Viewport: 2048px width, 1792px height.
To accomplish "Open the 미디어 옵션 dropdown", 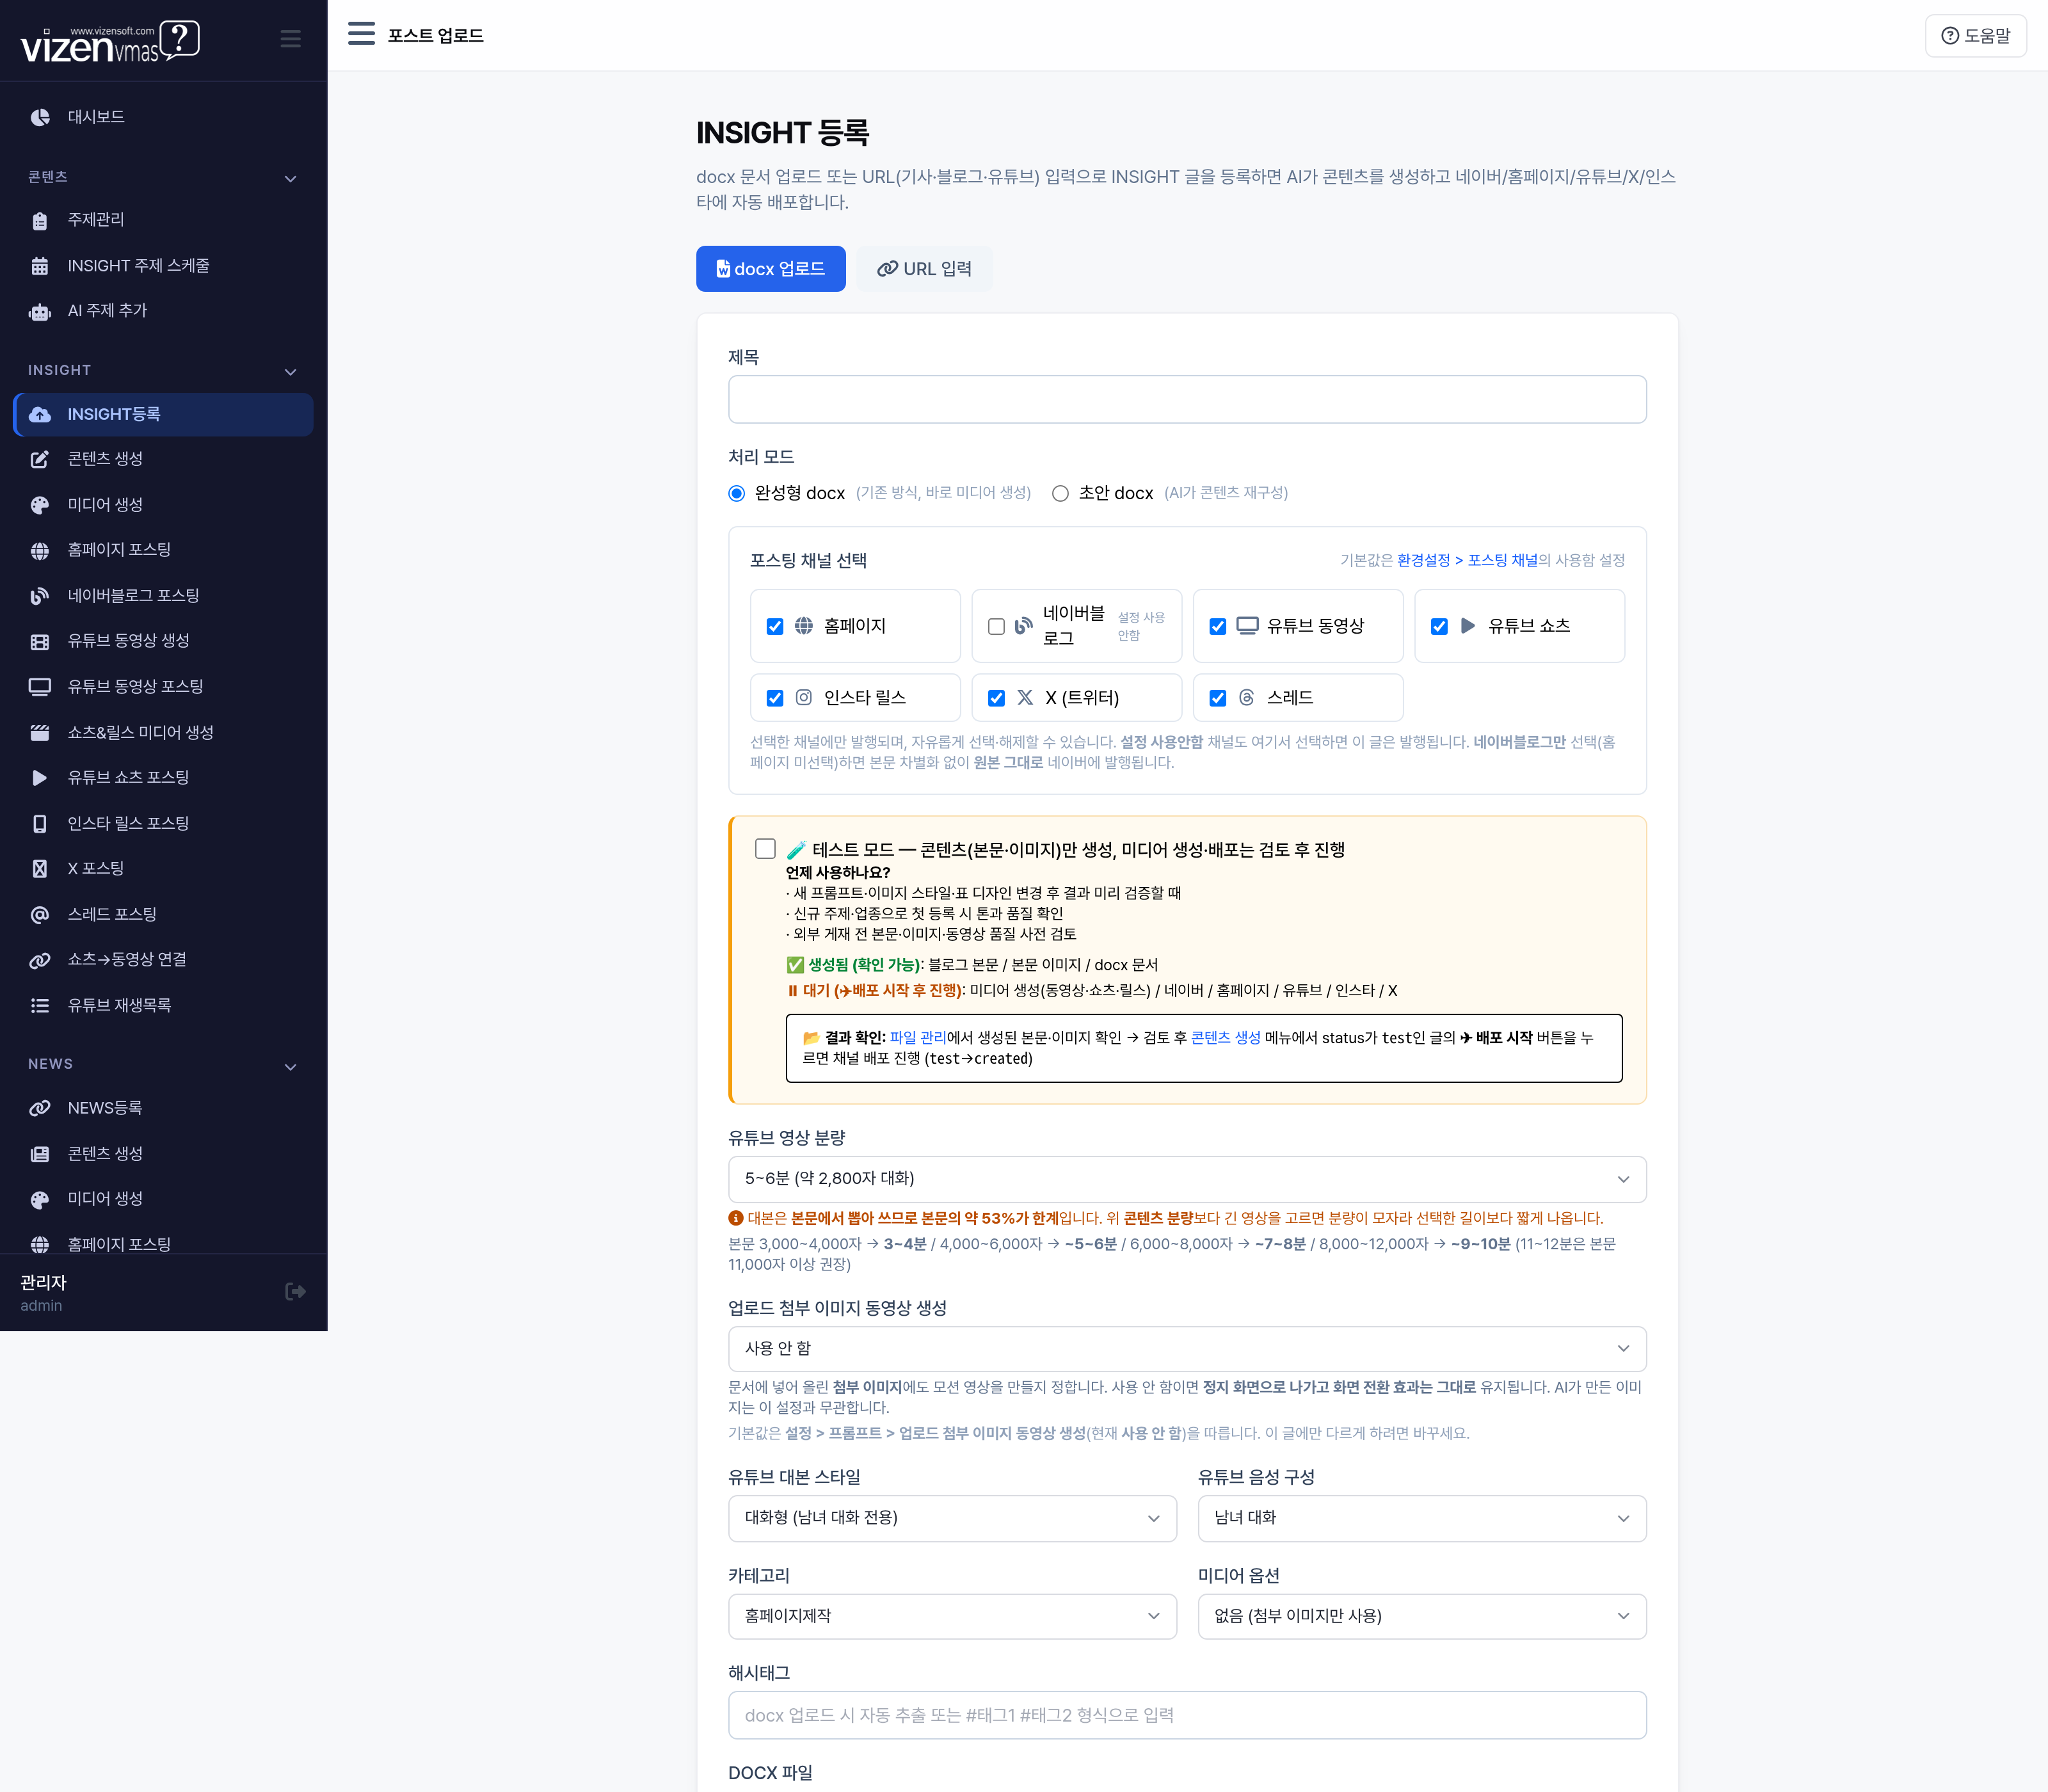I will [1422, 1616].
